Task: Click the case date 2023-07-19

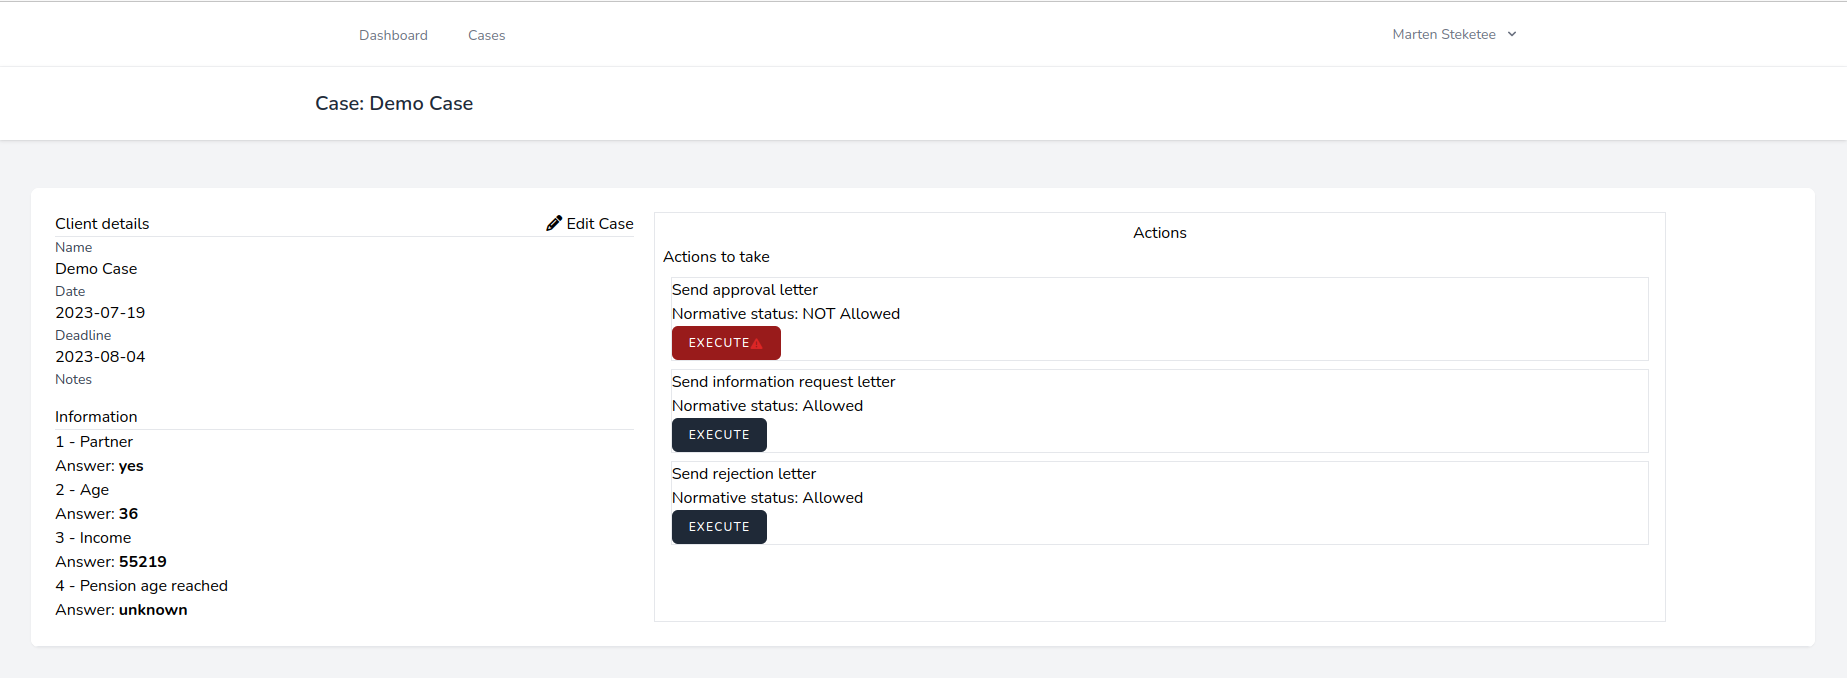Action: click(x=100, y=313)
